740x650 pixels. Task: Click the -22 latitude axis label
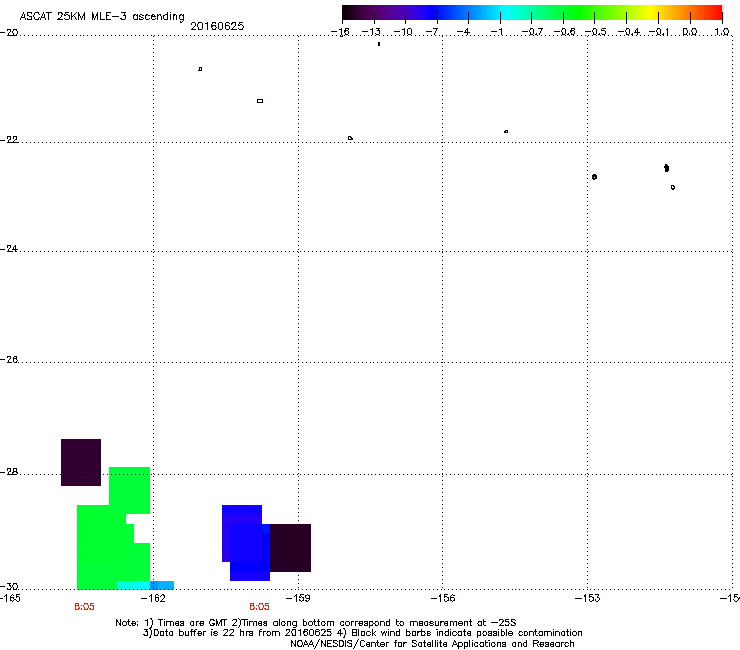pyautogui.click(x=9, y=140)
